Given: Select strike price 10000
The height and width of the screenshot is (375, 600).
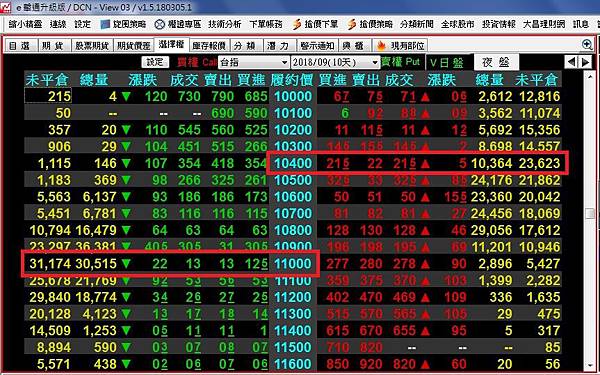Looking at the screenshot, I should pyautogui.click(x=293, y=96).
